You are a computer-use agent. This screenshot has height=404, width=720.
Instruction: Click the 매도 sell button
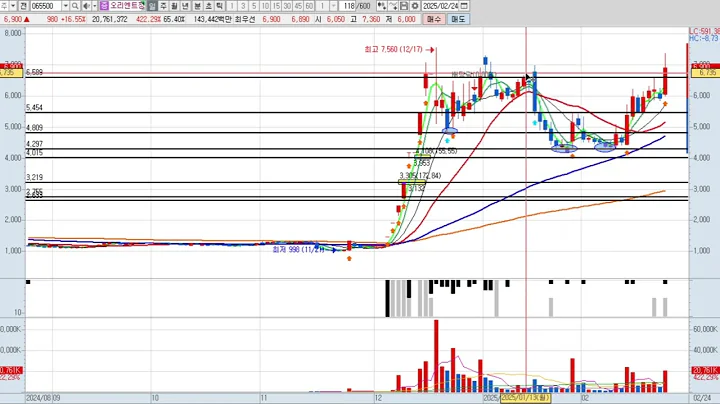coord(458,19)
